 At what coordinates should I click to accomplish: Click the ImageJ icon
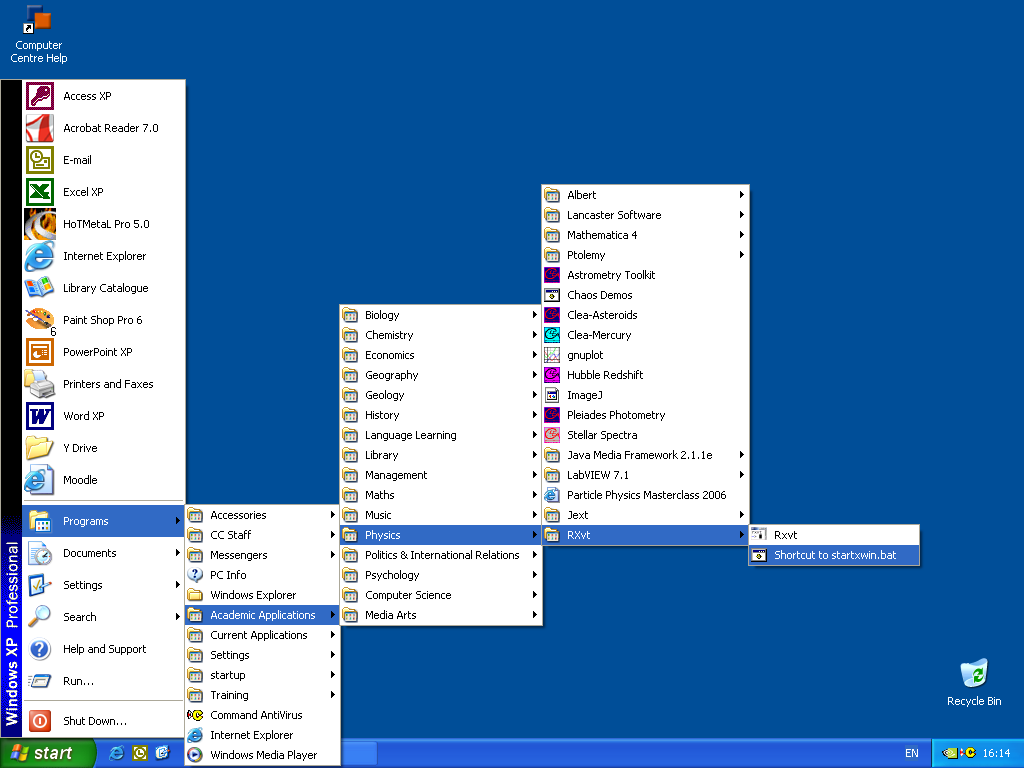click(x=552, y=395)
